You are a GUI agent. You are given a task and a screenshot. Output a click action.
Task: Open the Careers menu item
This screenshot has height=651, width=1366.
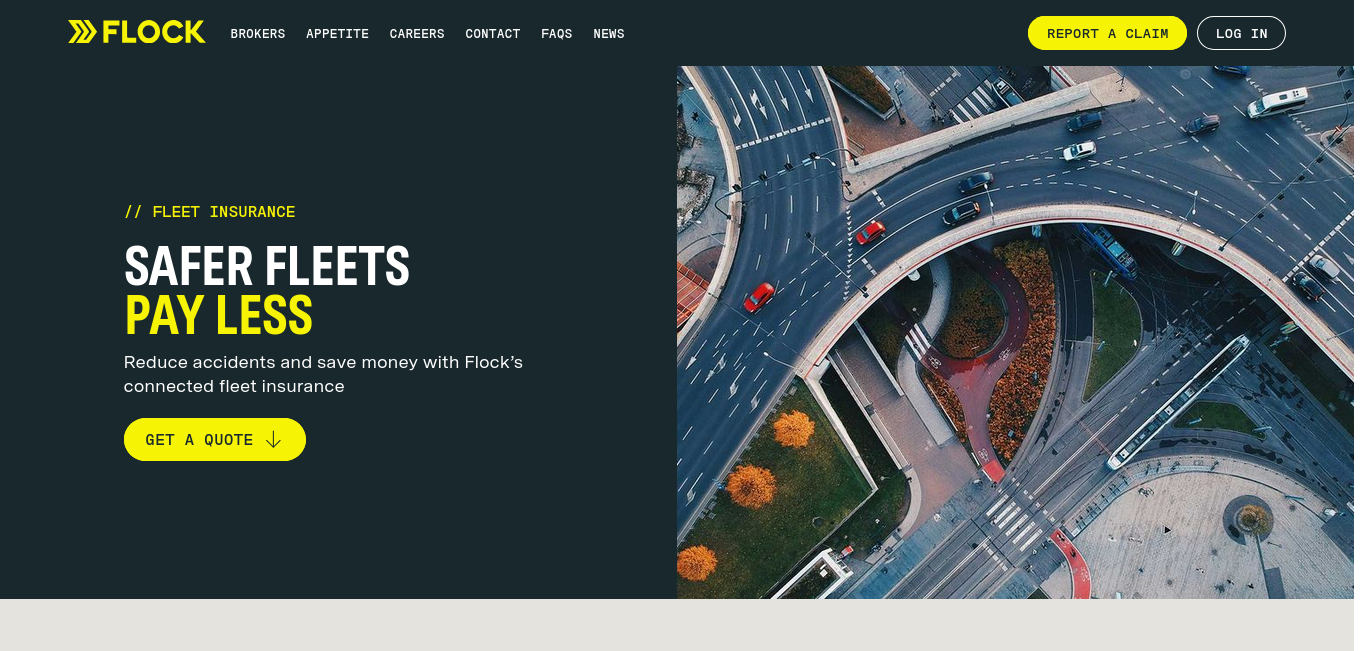click(x=417, y=34)
